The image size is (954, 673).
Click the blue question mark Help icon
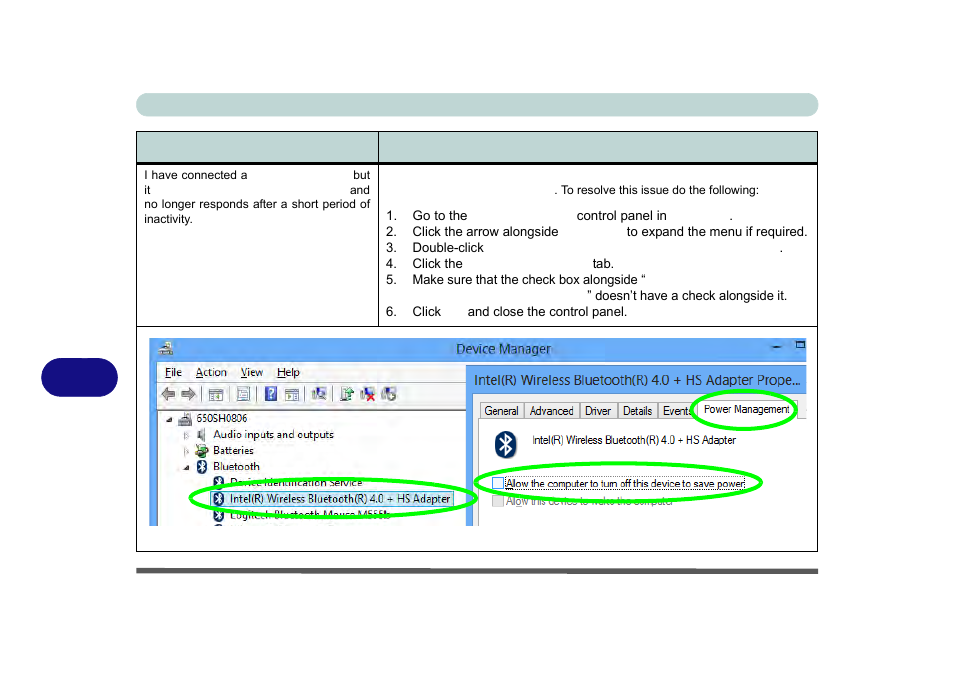271,394
